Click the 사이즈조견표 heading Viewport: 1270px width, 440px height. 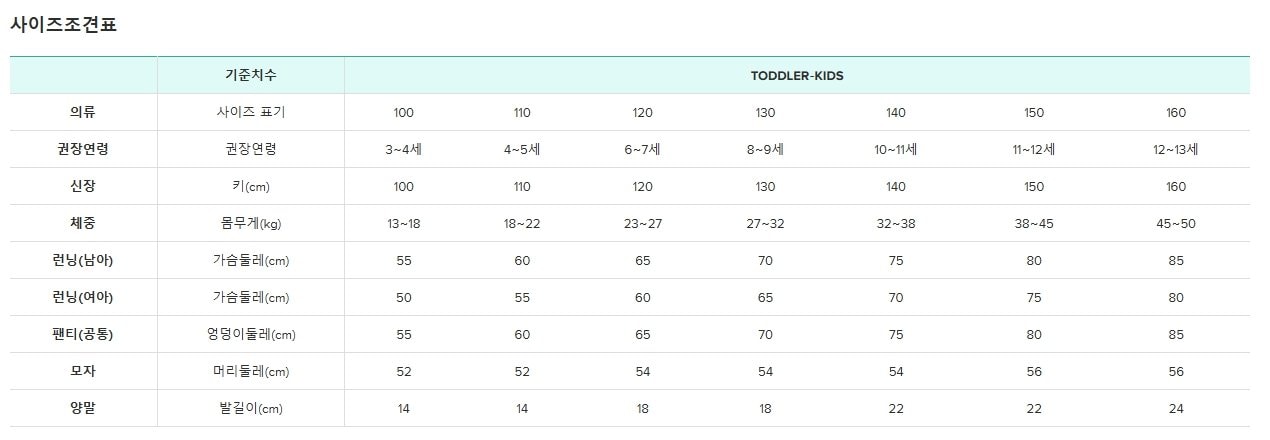coord(64,25)
